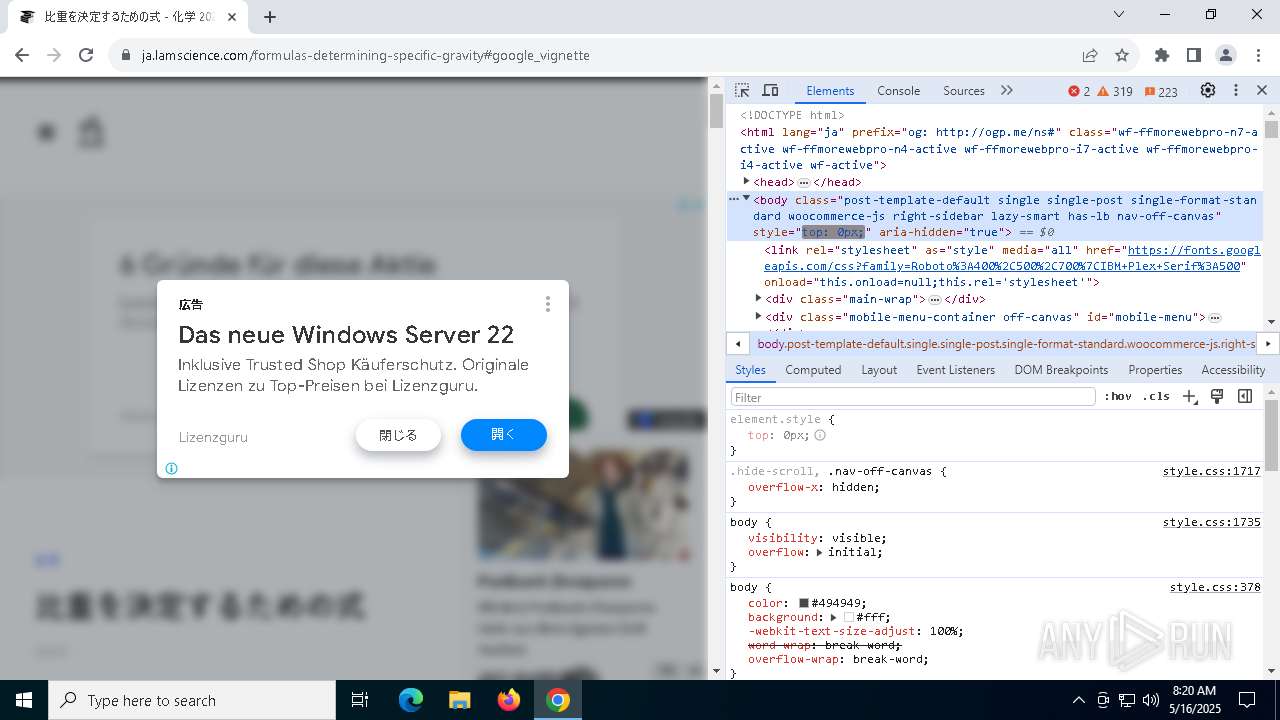Viewport: 1280px width, 720px height.
Task: Expand the mobile-menu-container div node
Action: click(x=758, y=316)
